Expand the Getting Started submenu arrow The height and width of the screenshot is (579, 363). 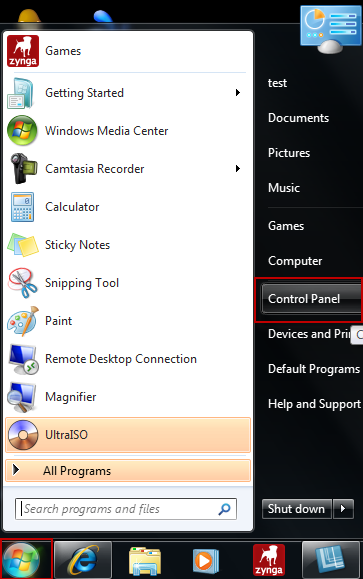(238, 92)
